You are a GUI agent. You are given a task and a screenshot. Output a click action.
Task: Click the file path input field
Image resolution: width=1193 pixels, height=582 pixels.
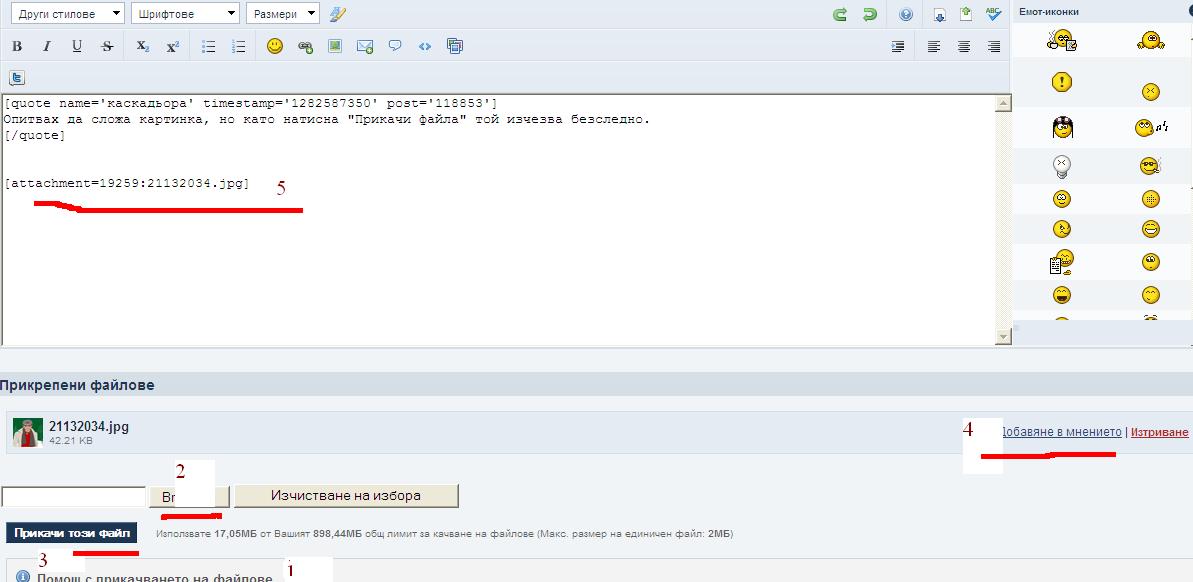click(74, 496)
